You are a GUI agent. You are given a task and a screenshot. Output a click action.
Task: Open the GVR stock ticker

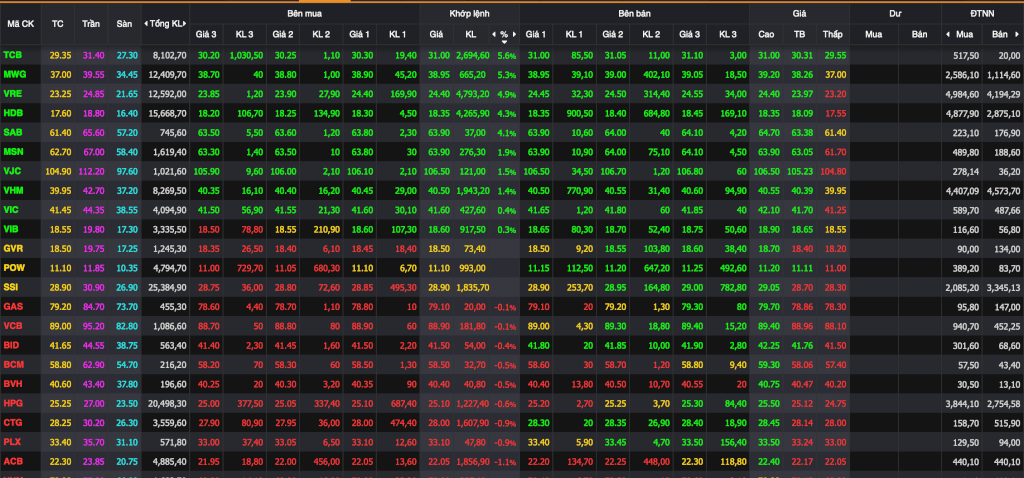click(x=12, y=249)
